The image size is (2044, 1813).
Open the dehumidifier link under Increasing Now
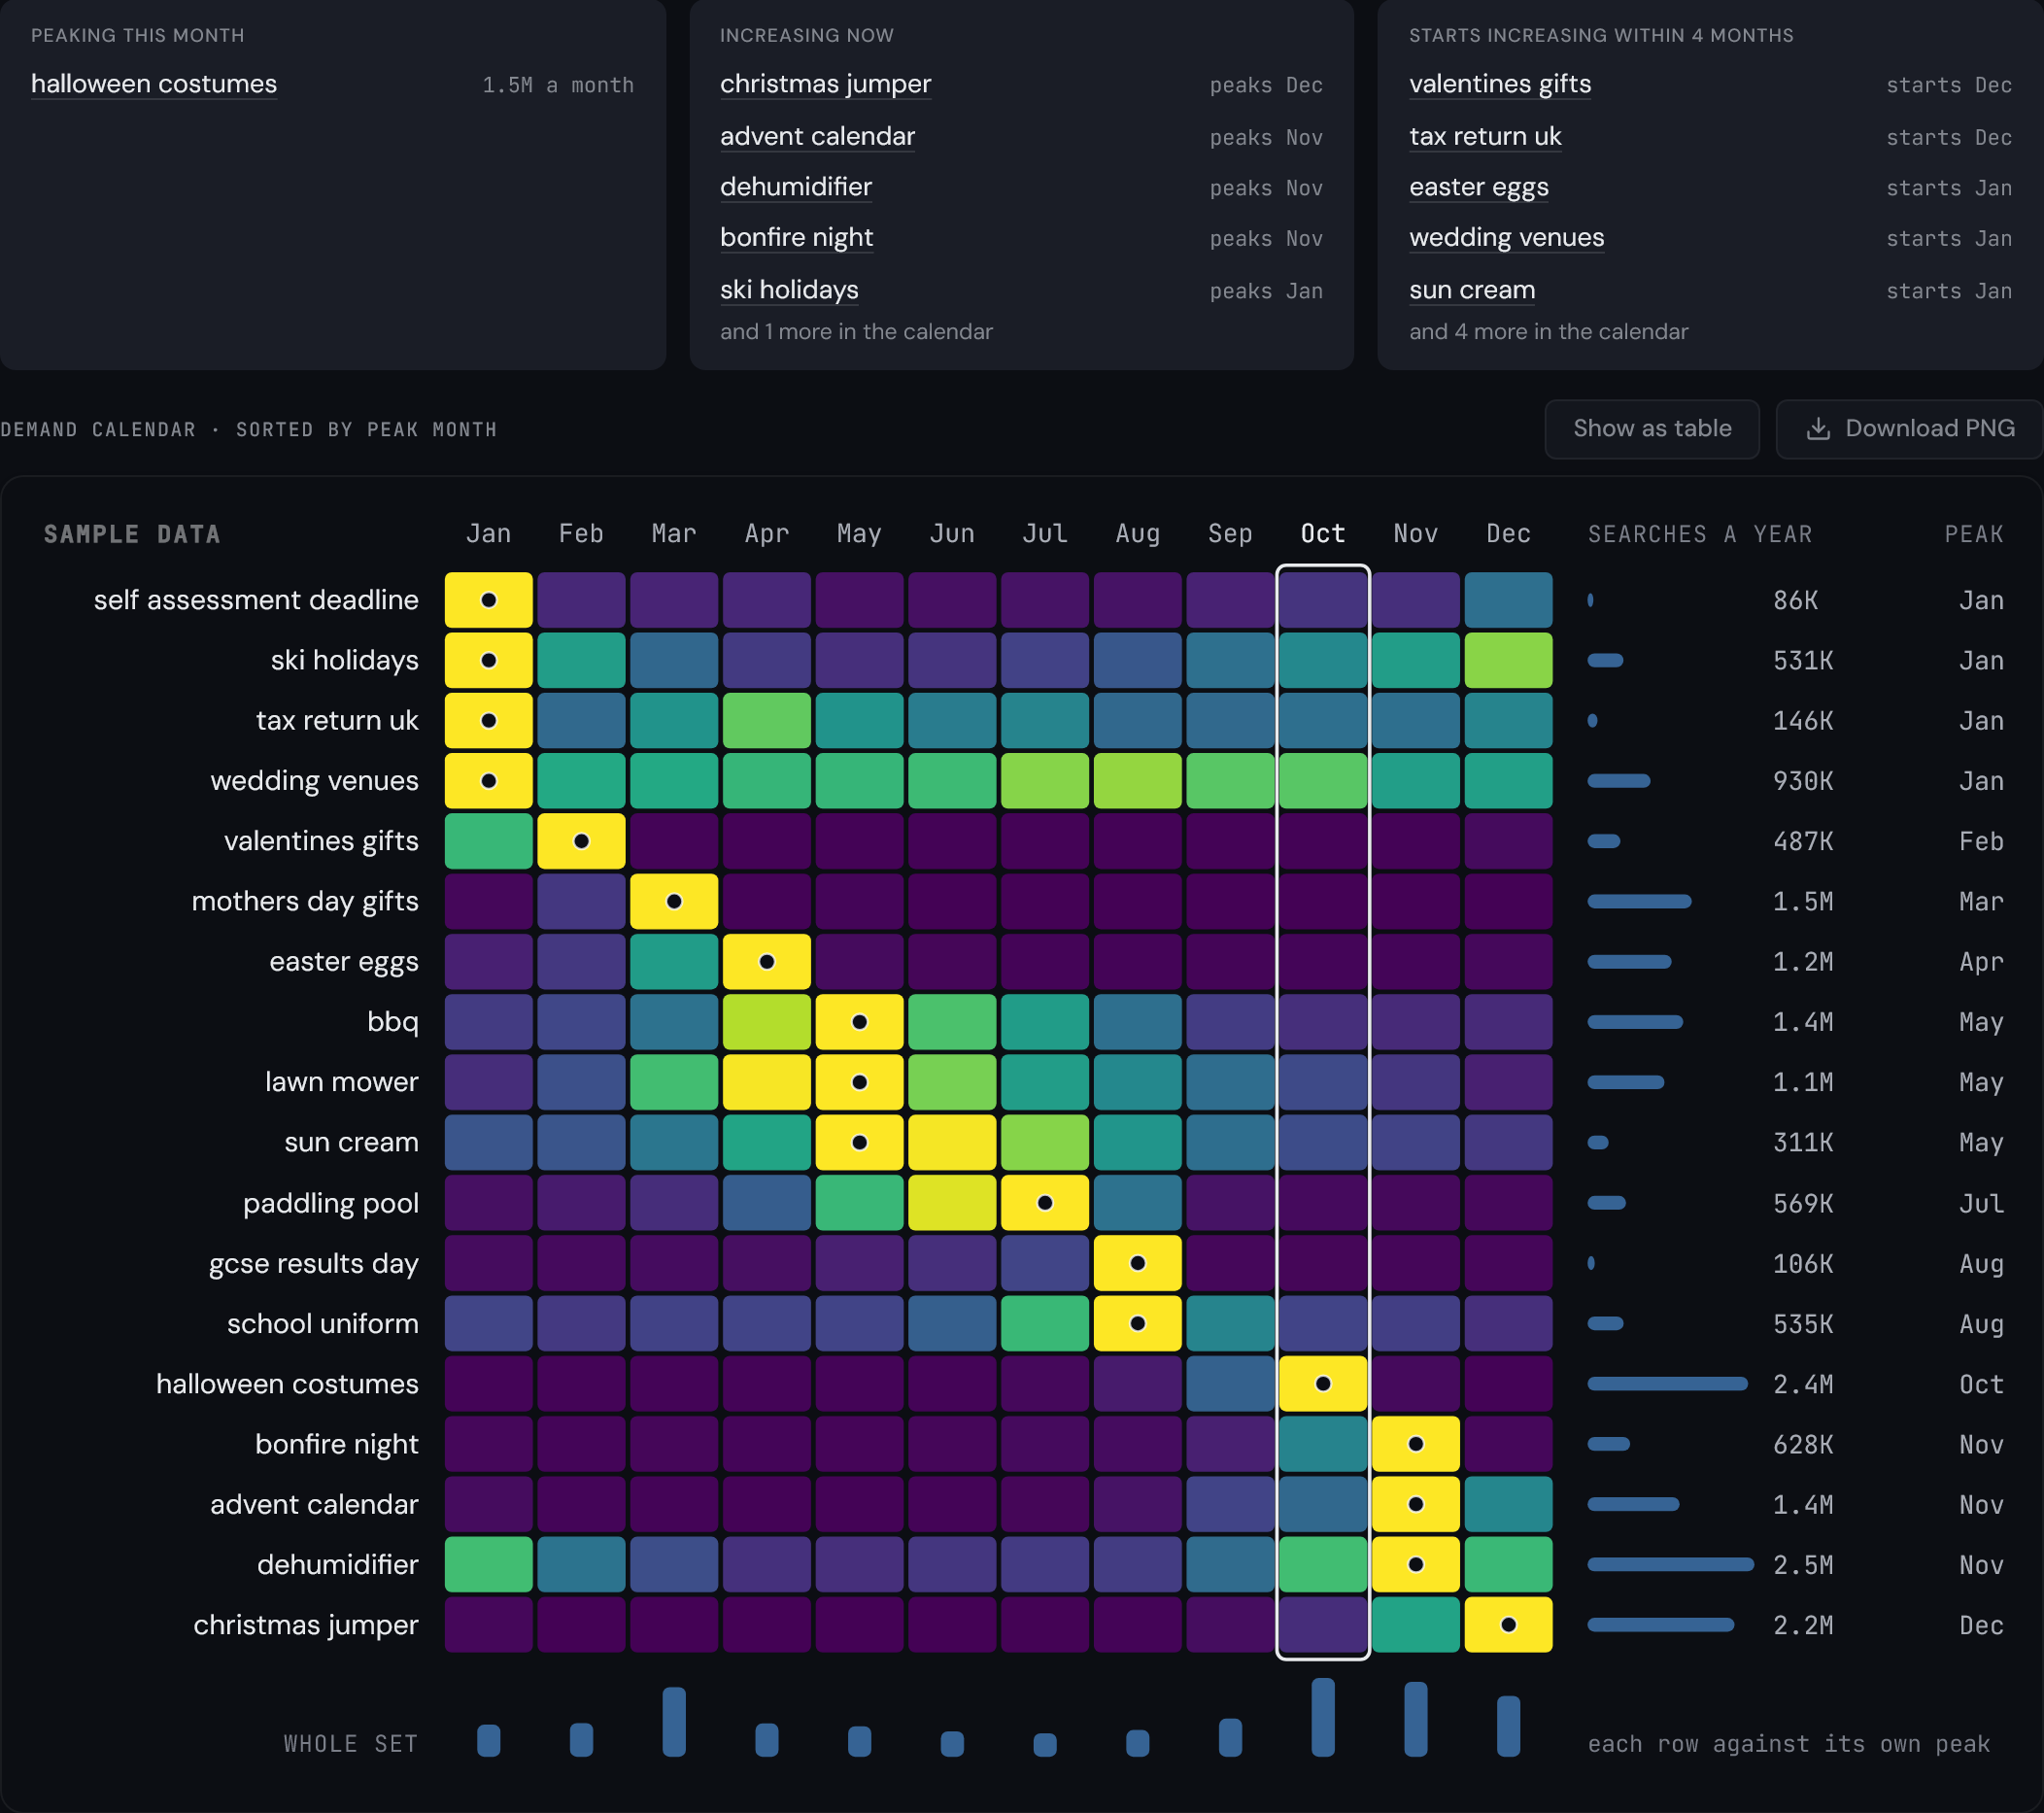point(796,187)
